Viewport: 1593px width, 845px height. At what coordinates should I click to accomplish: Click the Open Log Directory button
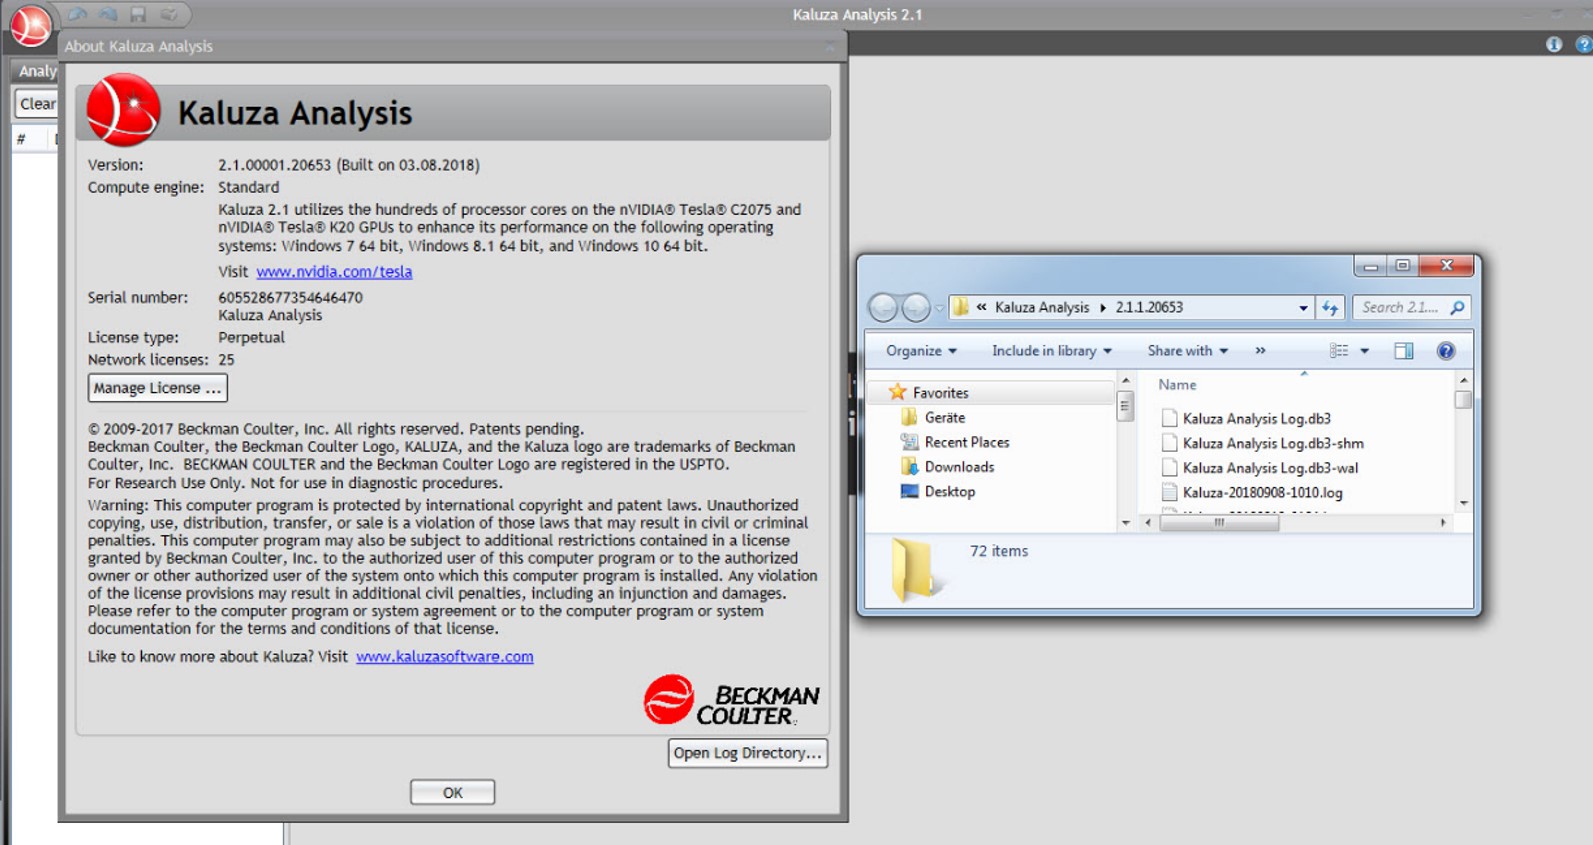pos(748,753)
